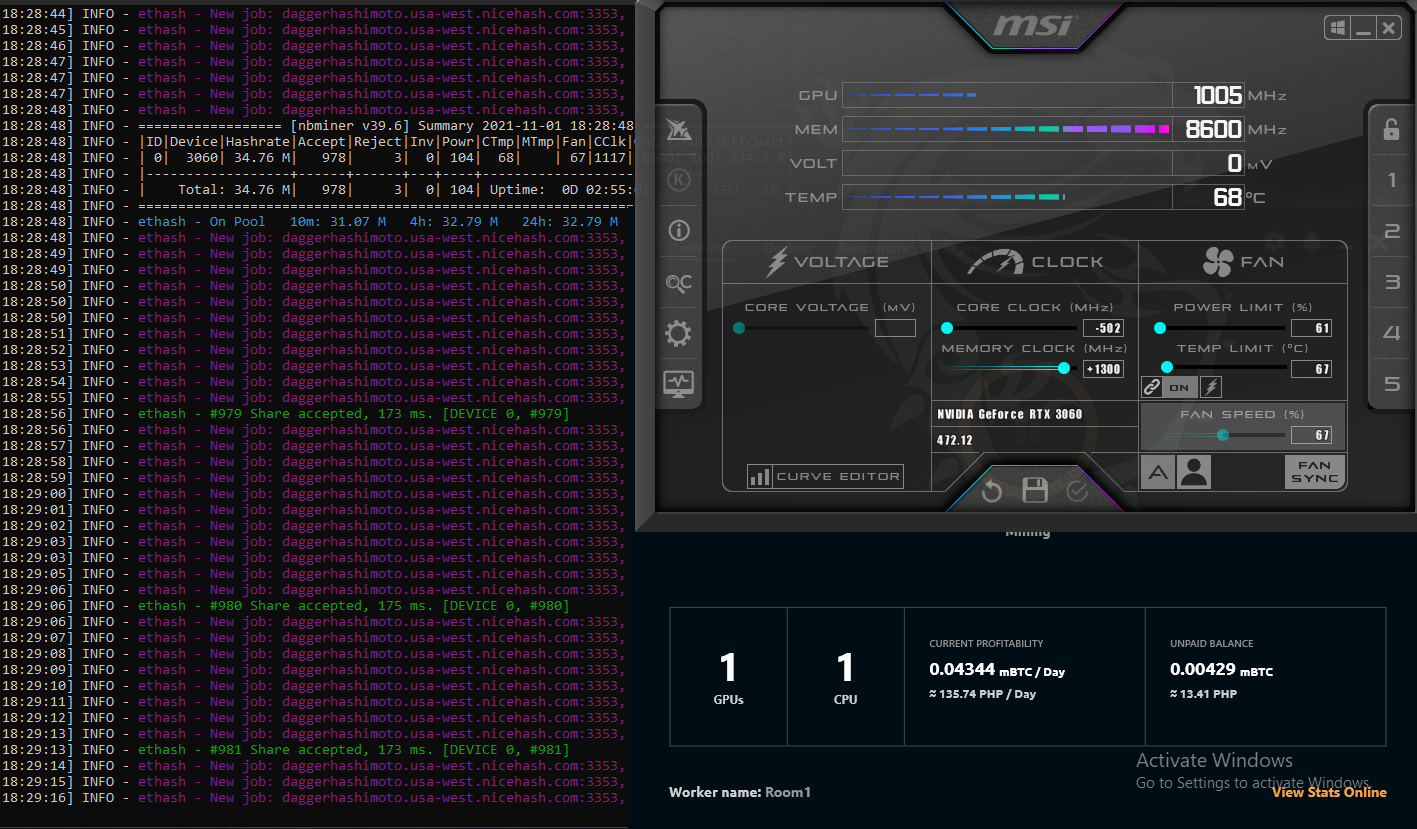Image resolution: width=1417 pixels, height=829 pixels.
Task: Click the Power Limit 61 value field
Action: click(x=1311, y=328)
